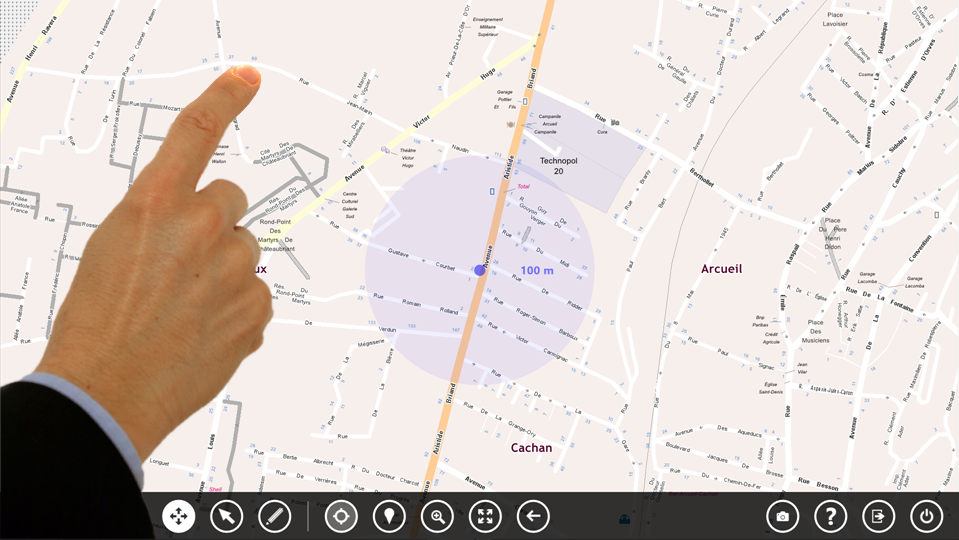Click the Total gas station marker
The image size is (959, 540).
click(493, 191)
